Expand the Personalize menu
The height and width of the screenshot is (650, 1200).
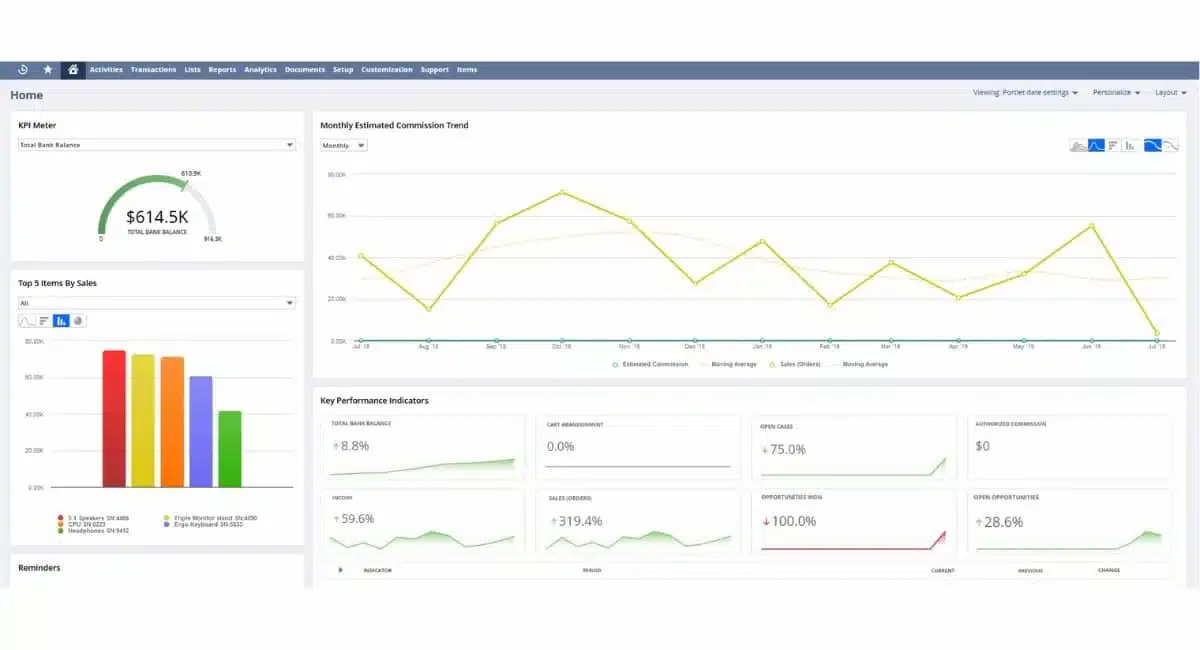pos(1117,92)
